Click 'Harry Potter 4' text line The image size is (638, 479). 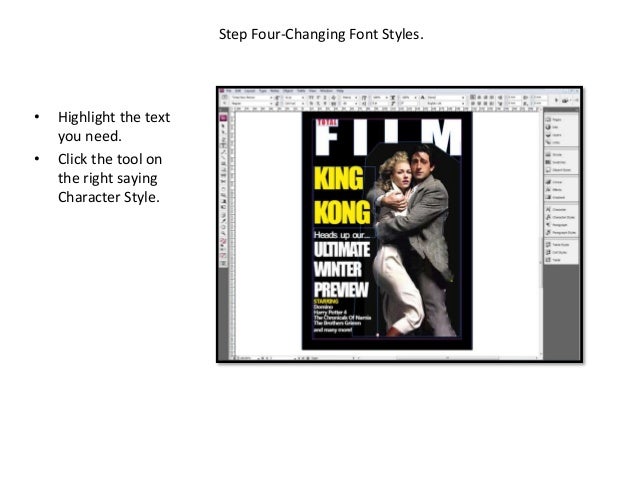[330, 312]
